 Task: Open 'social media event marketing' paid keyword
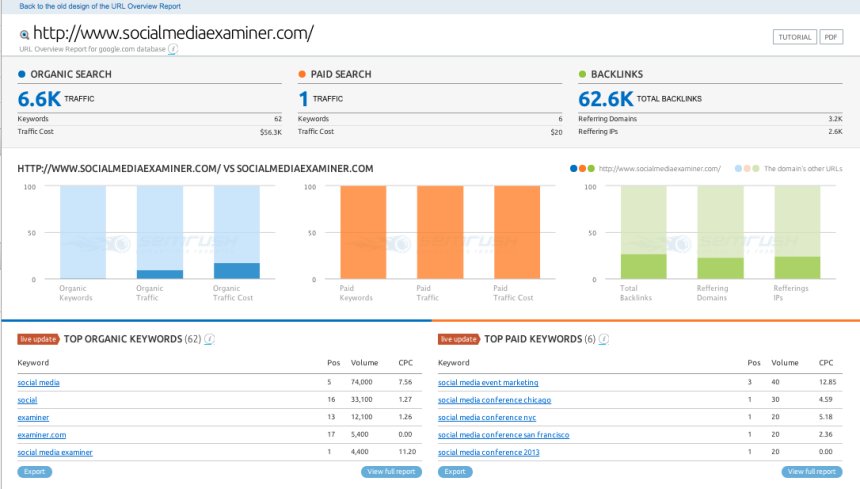pos(488,383)
